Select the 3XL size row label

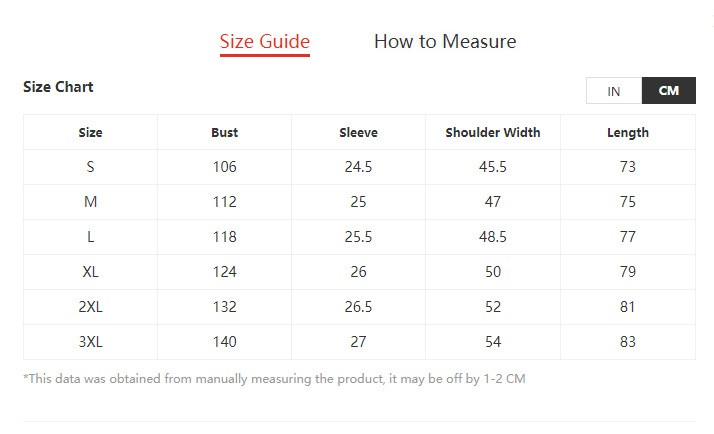pyautogui.click(x=90, y=342)
